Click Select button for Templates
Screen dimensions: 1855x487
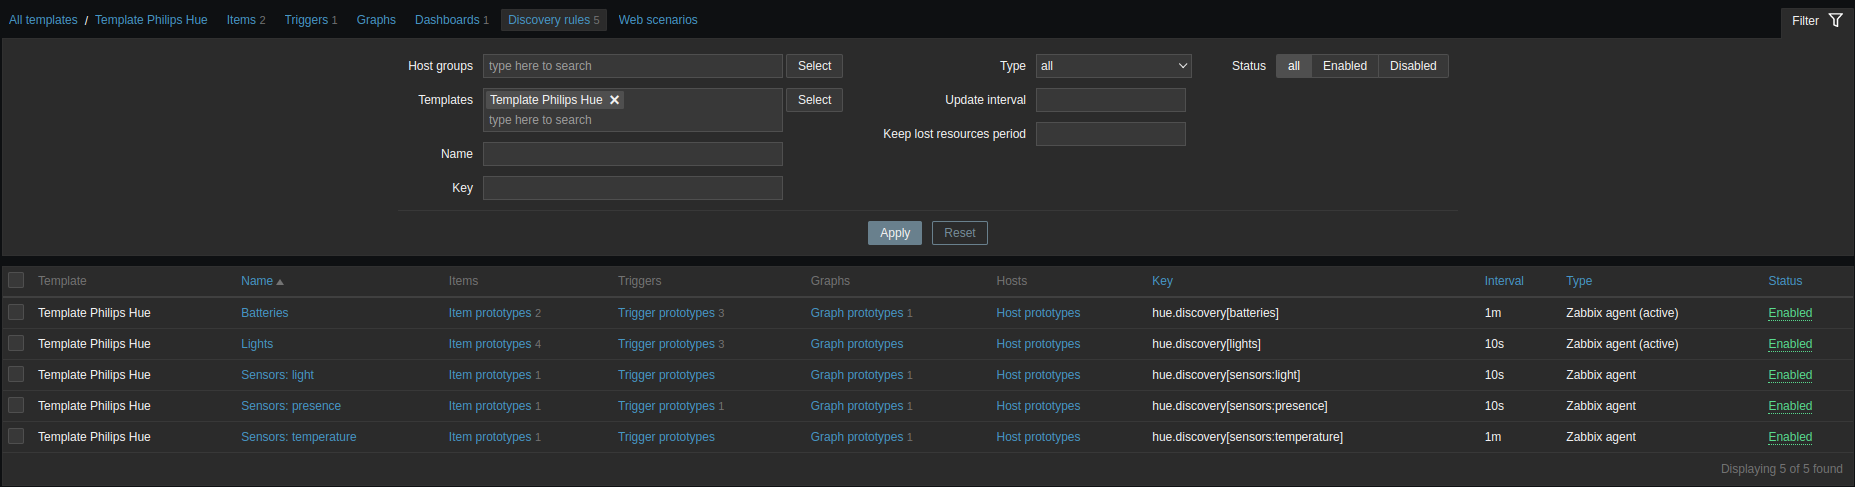coord(814,100)
